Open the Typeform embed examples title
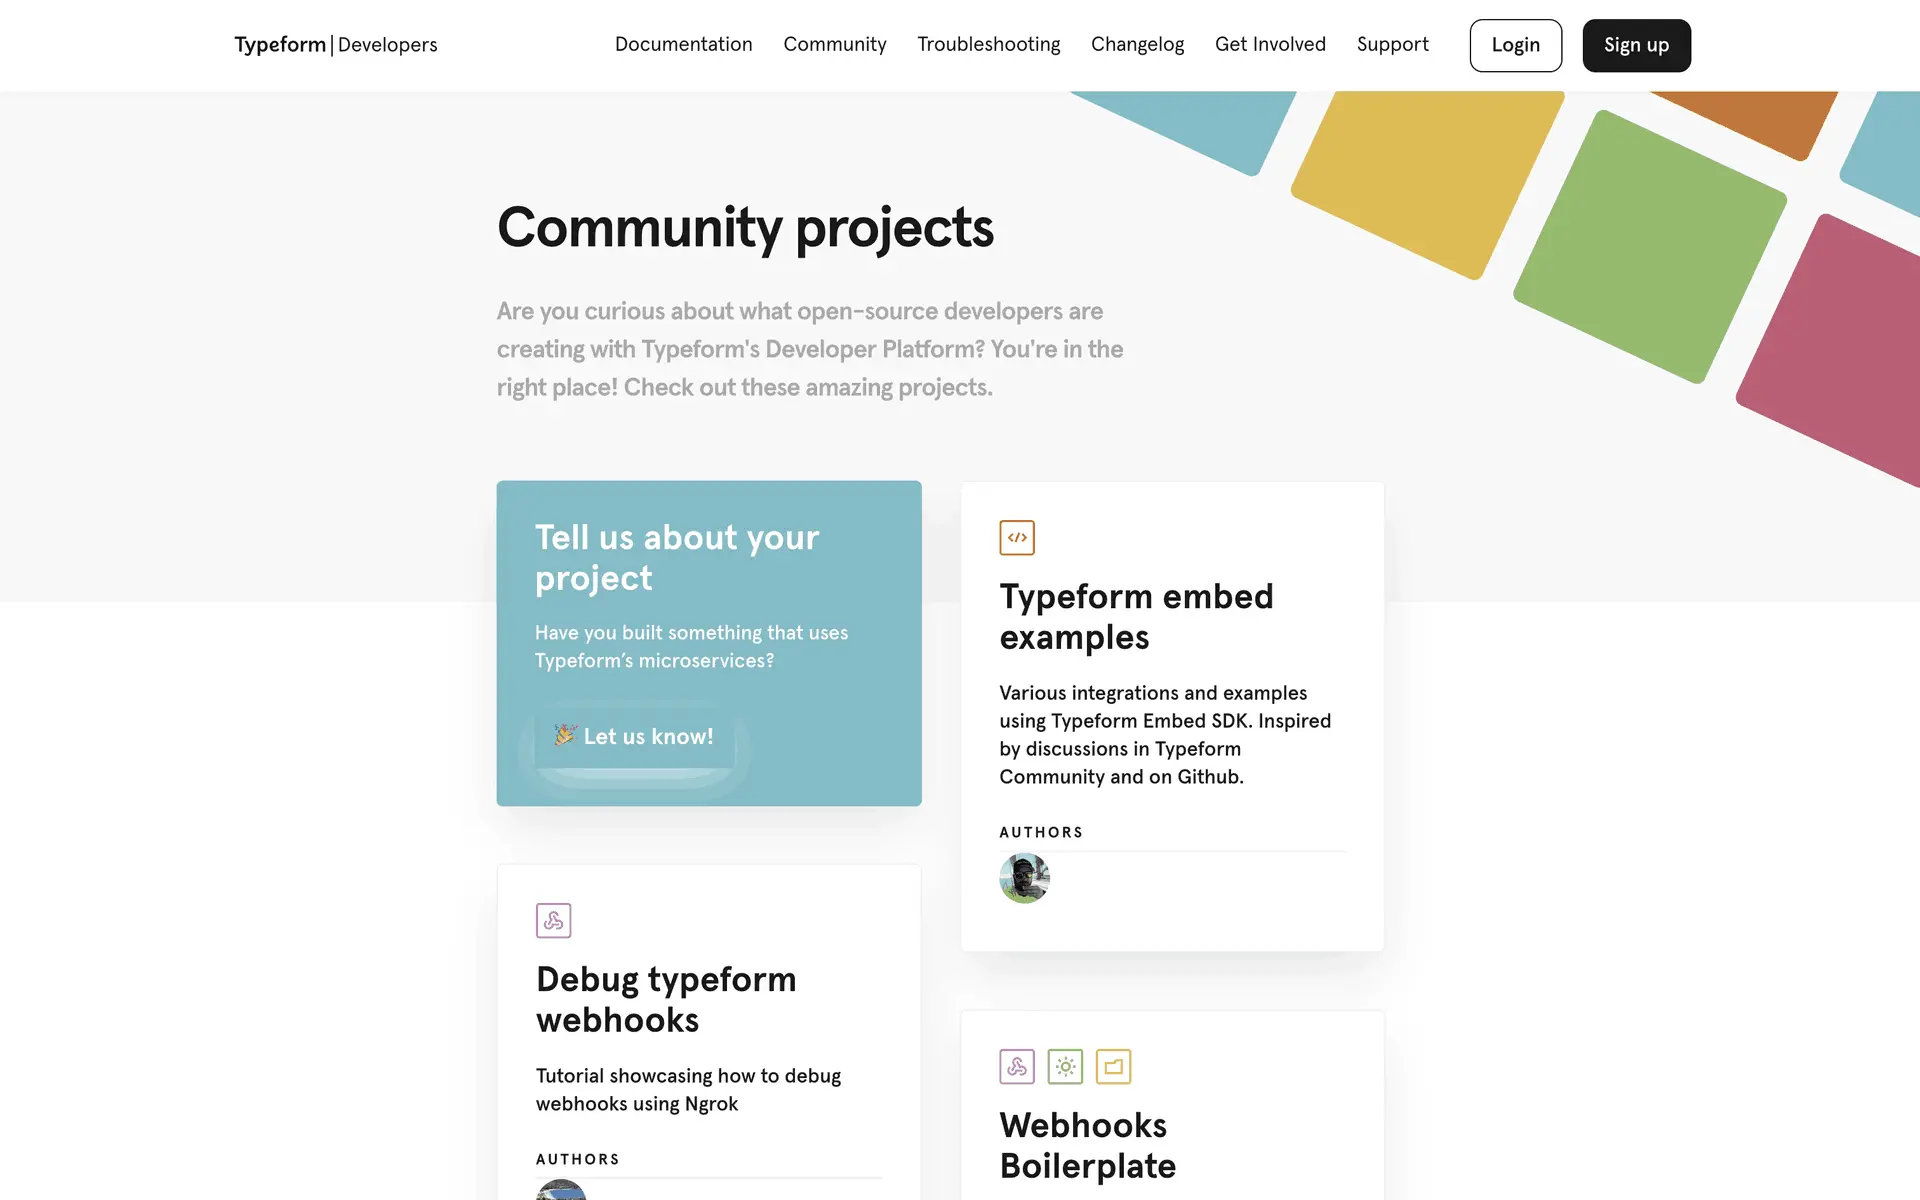 click(1136, 617)
